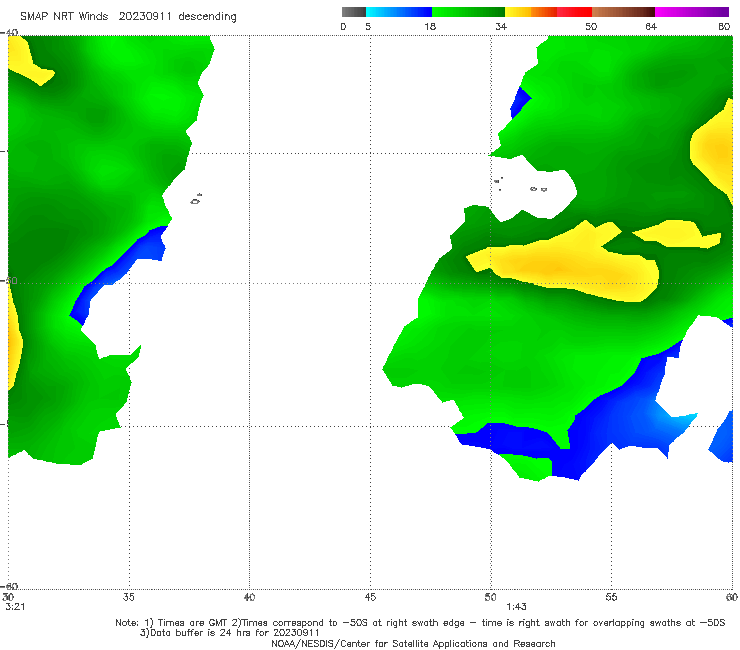This screenshot has width=740, height=650.
Task: Click the '45' longitude label on bottom axis
Action: 370,597
